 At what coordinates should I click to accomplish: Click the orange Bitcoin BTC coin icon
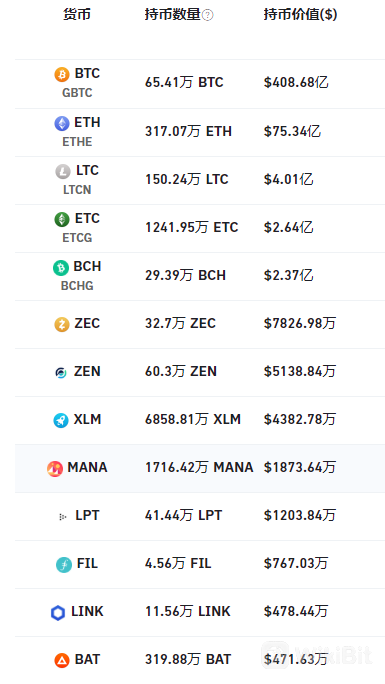tap(61, 75)
